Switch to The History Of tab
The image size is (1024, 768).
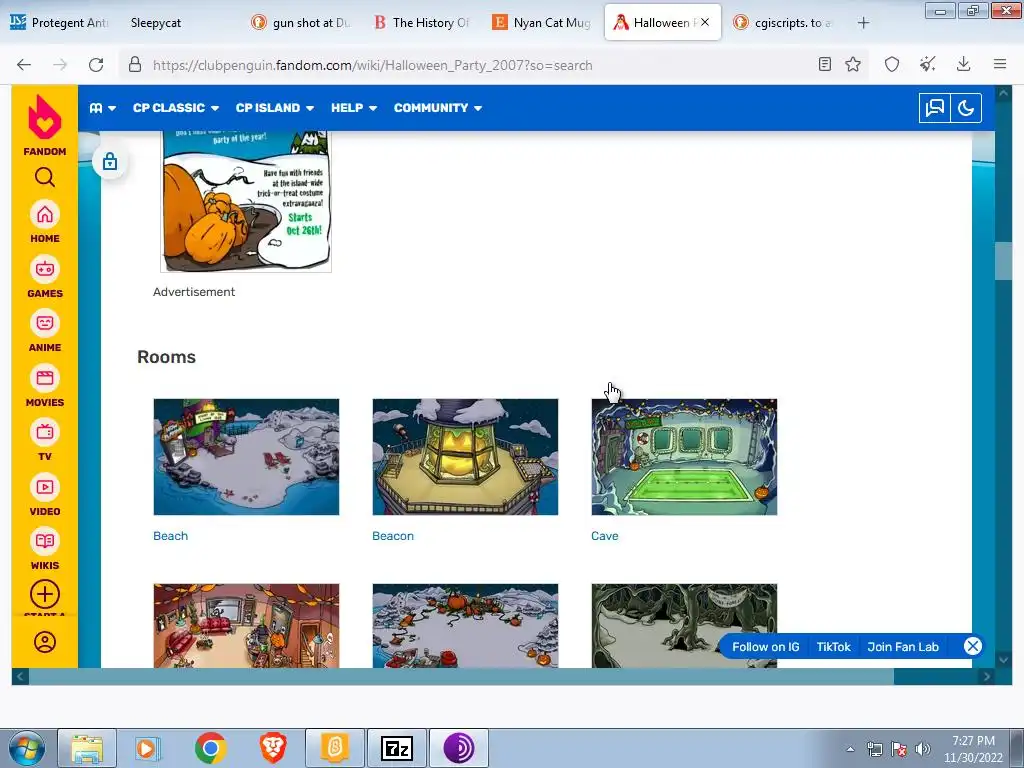tap(422, 23)
